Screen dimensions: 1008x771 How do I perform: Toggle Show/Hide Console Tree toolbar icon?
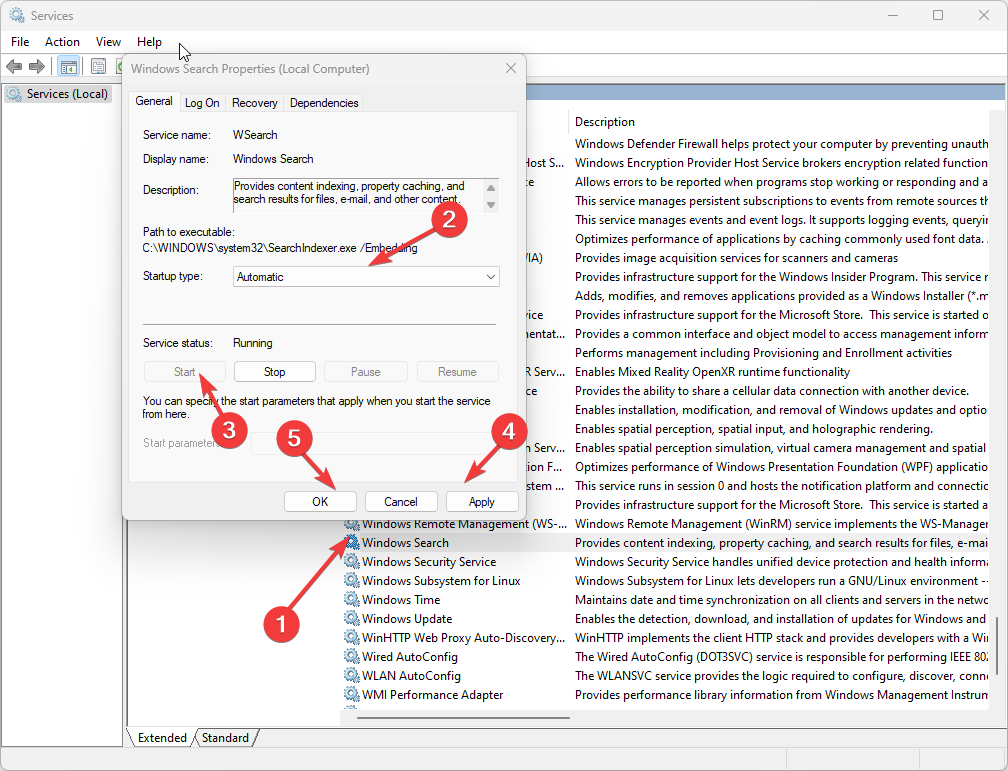(x=68, y=66)
